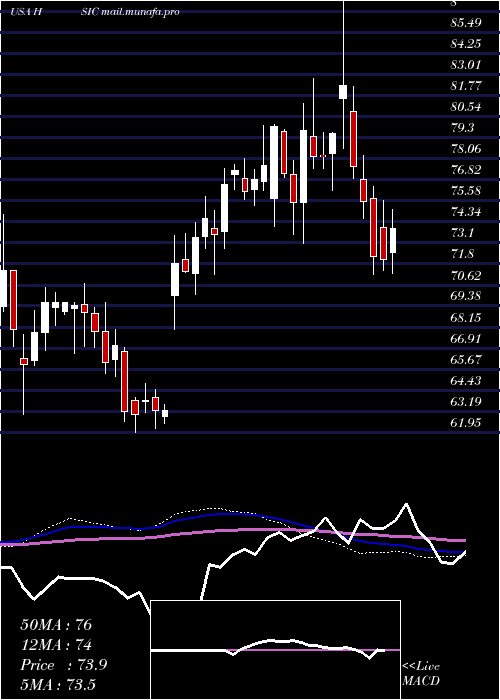
Task: Click the 50MA : 76 readout
Action: click(56, 625)
